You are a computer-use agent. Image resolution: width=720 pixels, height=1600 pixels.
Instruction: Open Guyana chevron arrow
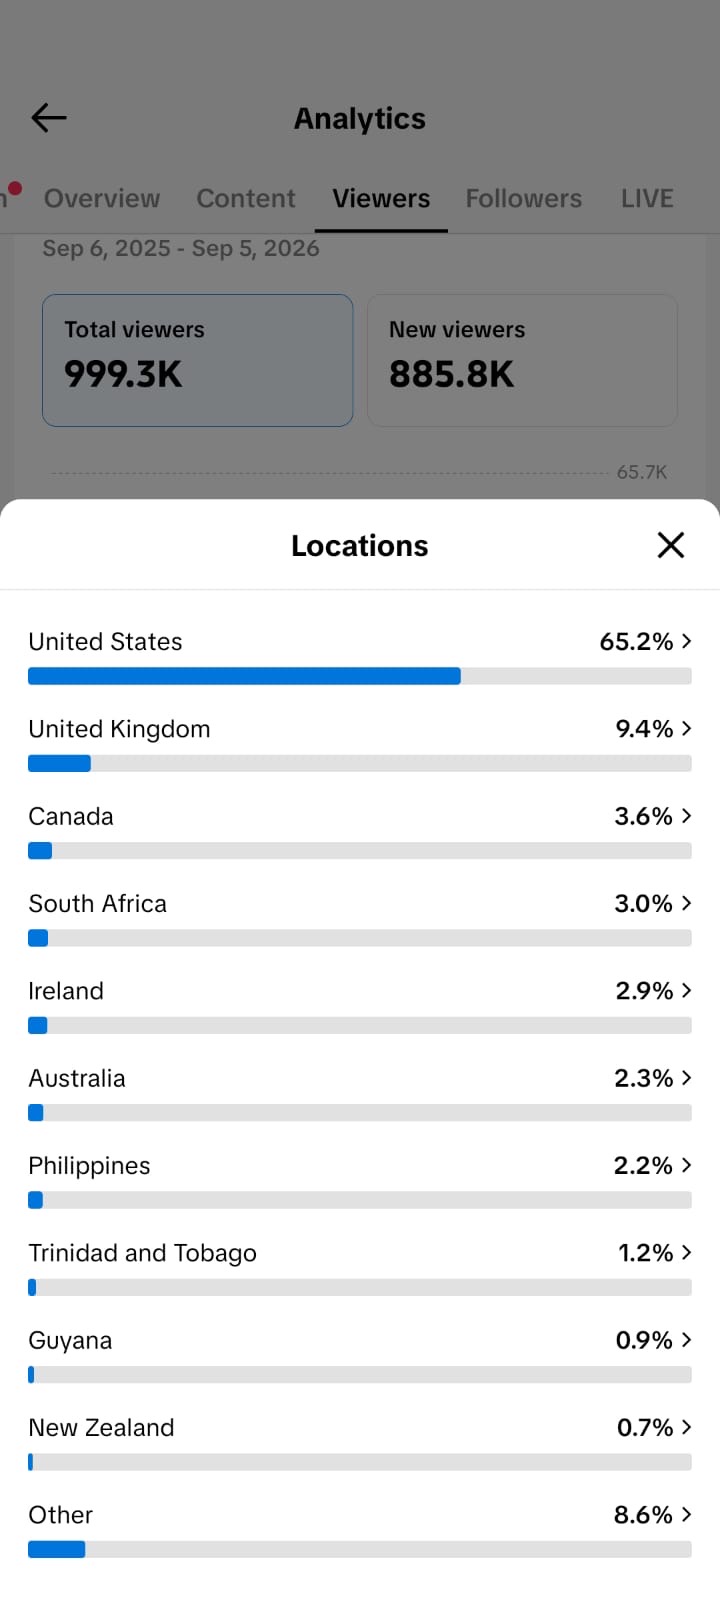(686, 1340)
